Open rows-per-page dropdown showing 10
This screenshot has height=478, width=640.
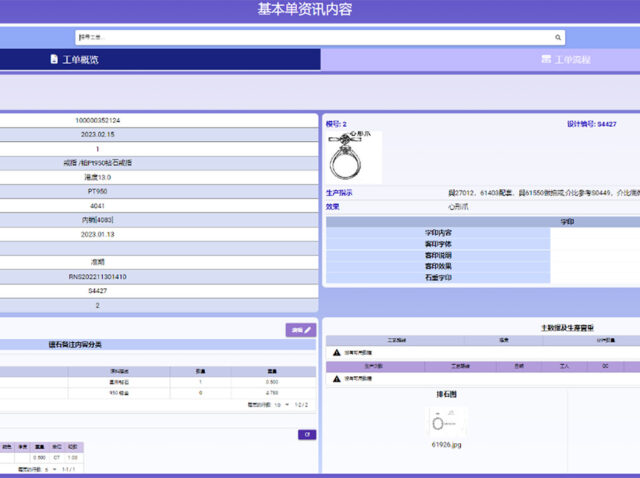(x=279, y=405)
